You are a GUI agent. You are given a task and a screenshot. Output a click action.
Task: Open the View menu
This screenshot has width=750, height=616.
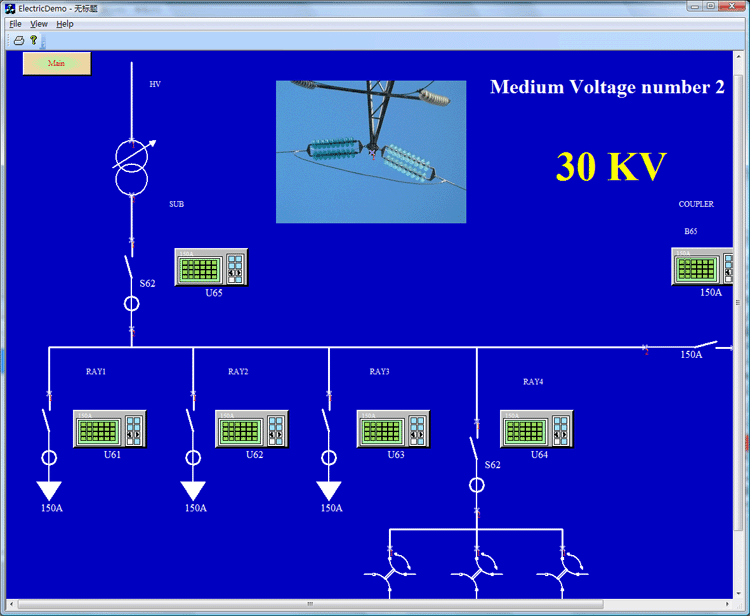coord(39,24)
